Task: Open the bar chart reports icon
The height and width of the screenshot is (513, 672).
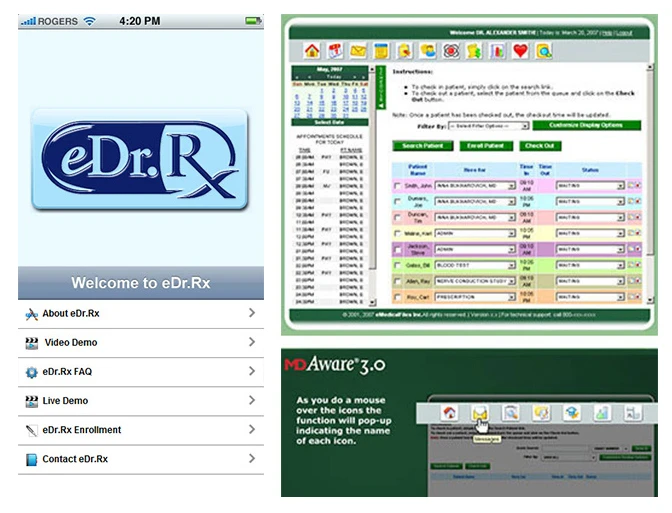Action: 497,51
